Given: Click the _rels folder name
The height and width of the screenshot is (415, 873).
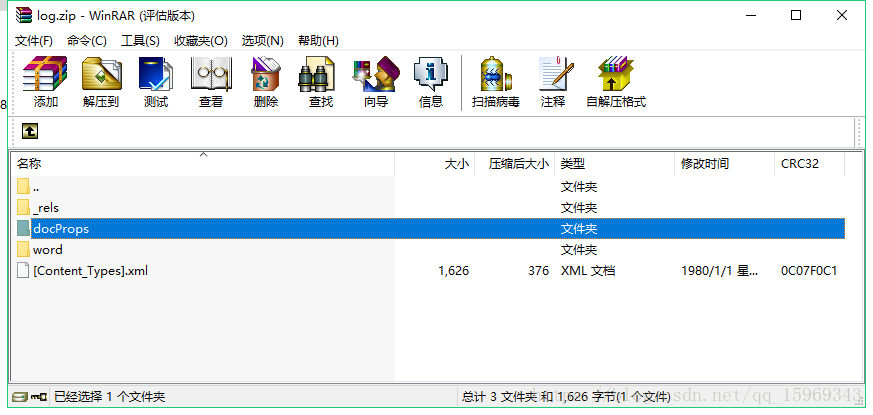Looking at the screenshot, I should (46, 208).
